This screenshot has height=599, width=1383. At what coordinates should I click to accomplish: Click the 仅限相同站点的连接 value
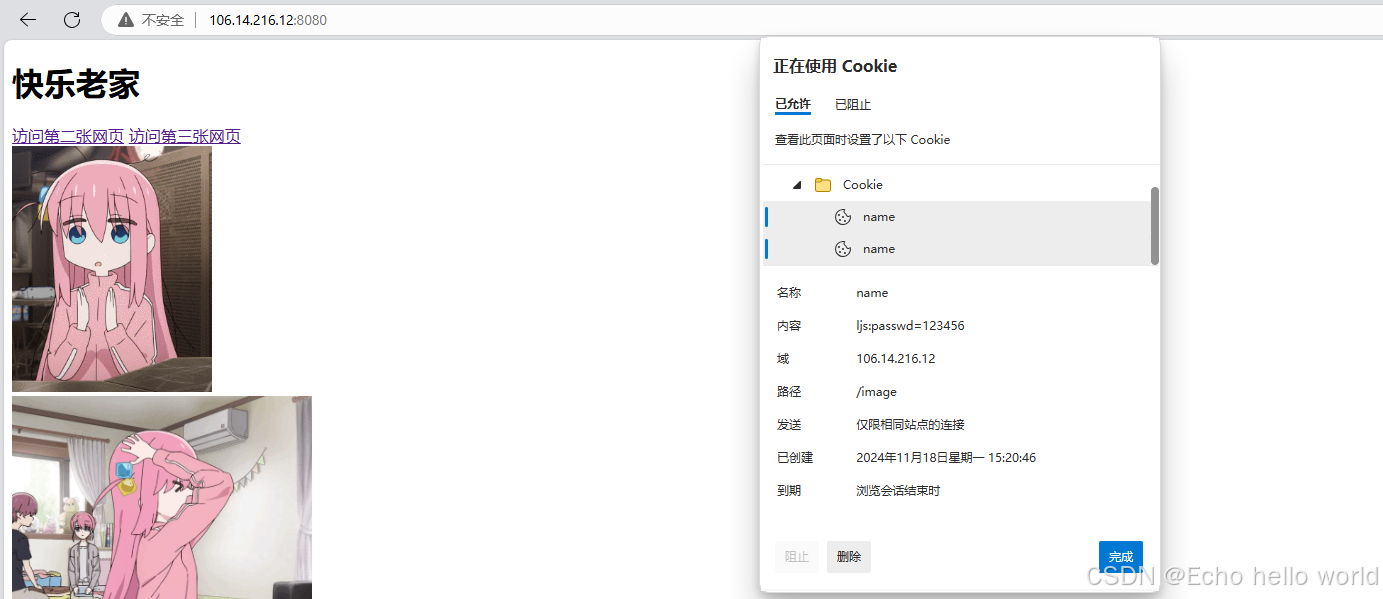pyautogui.click(x=910, y=425)
